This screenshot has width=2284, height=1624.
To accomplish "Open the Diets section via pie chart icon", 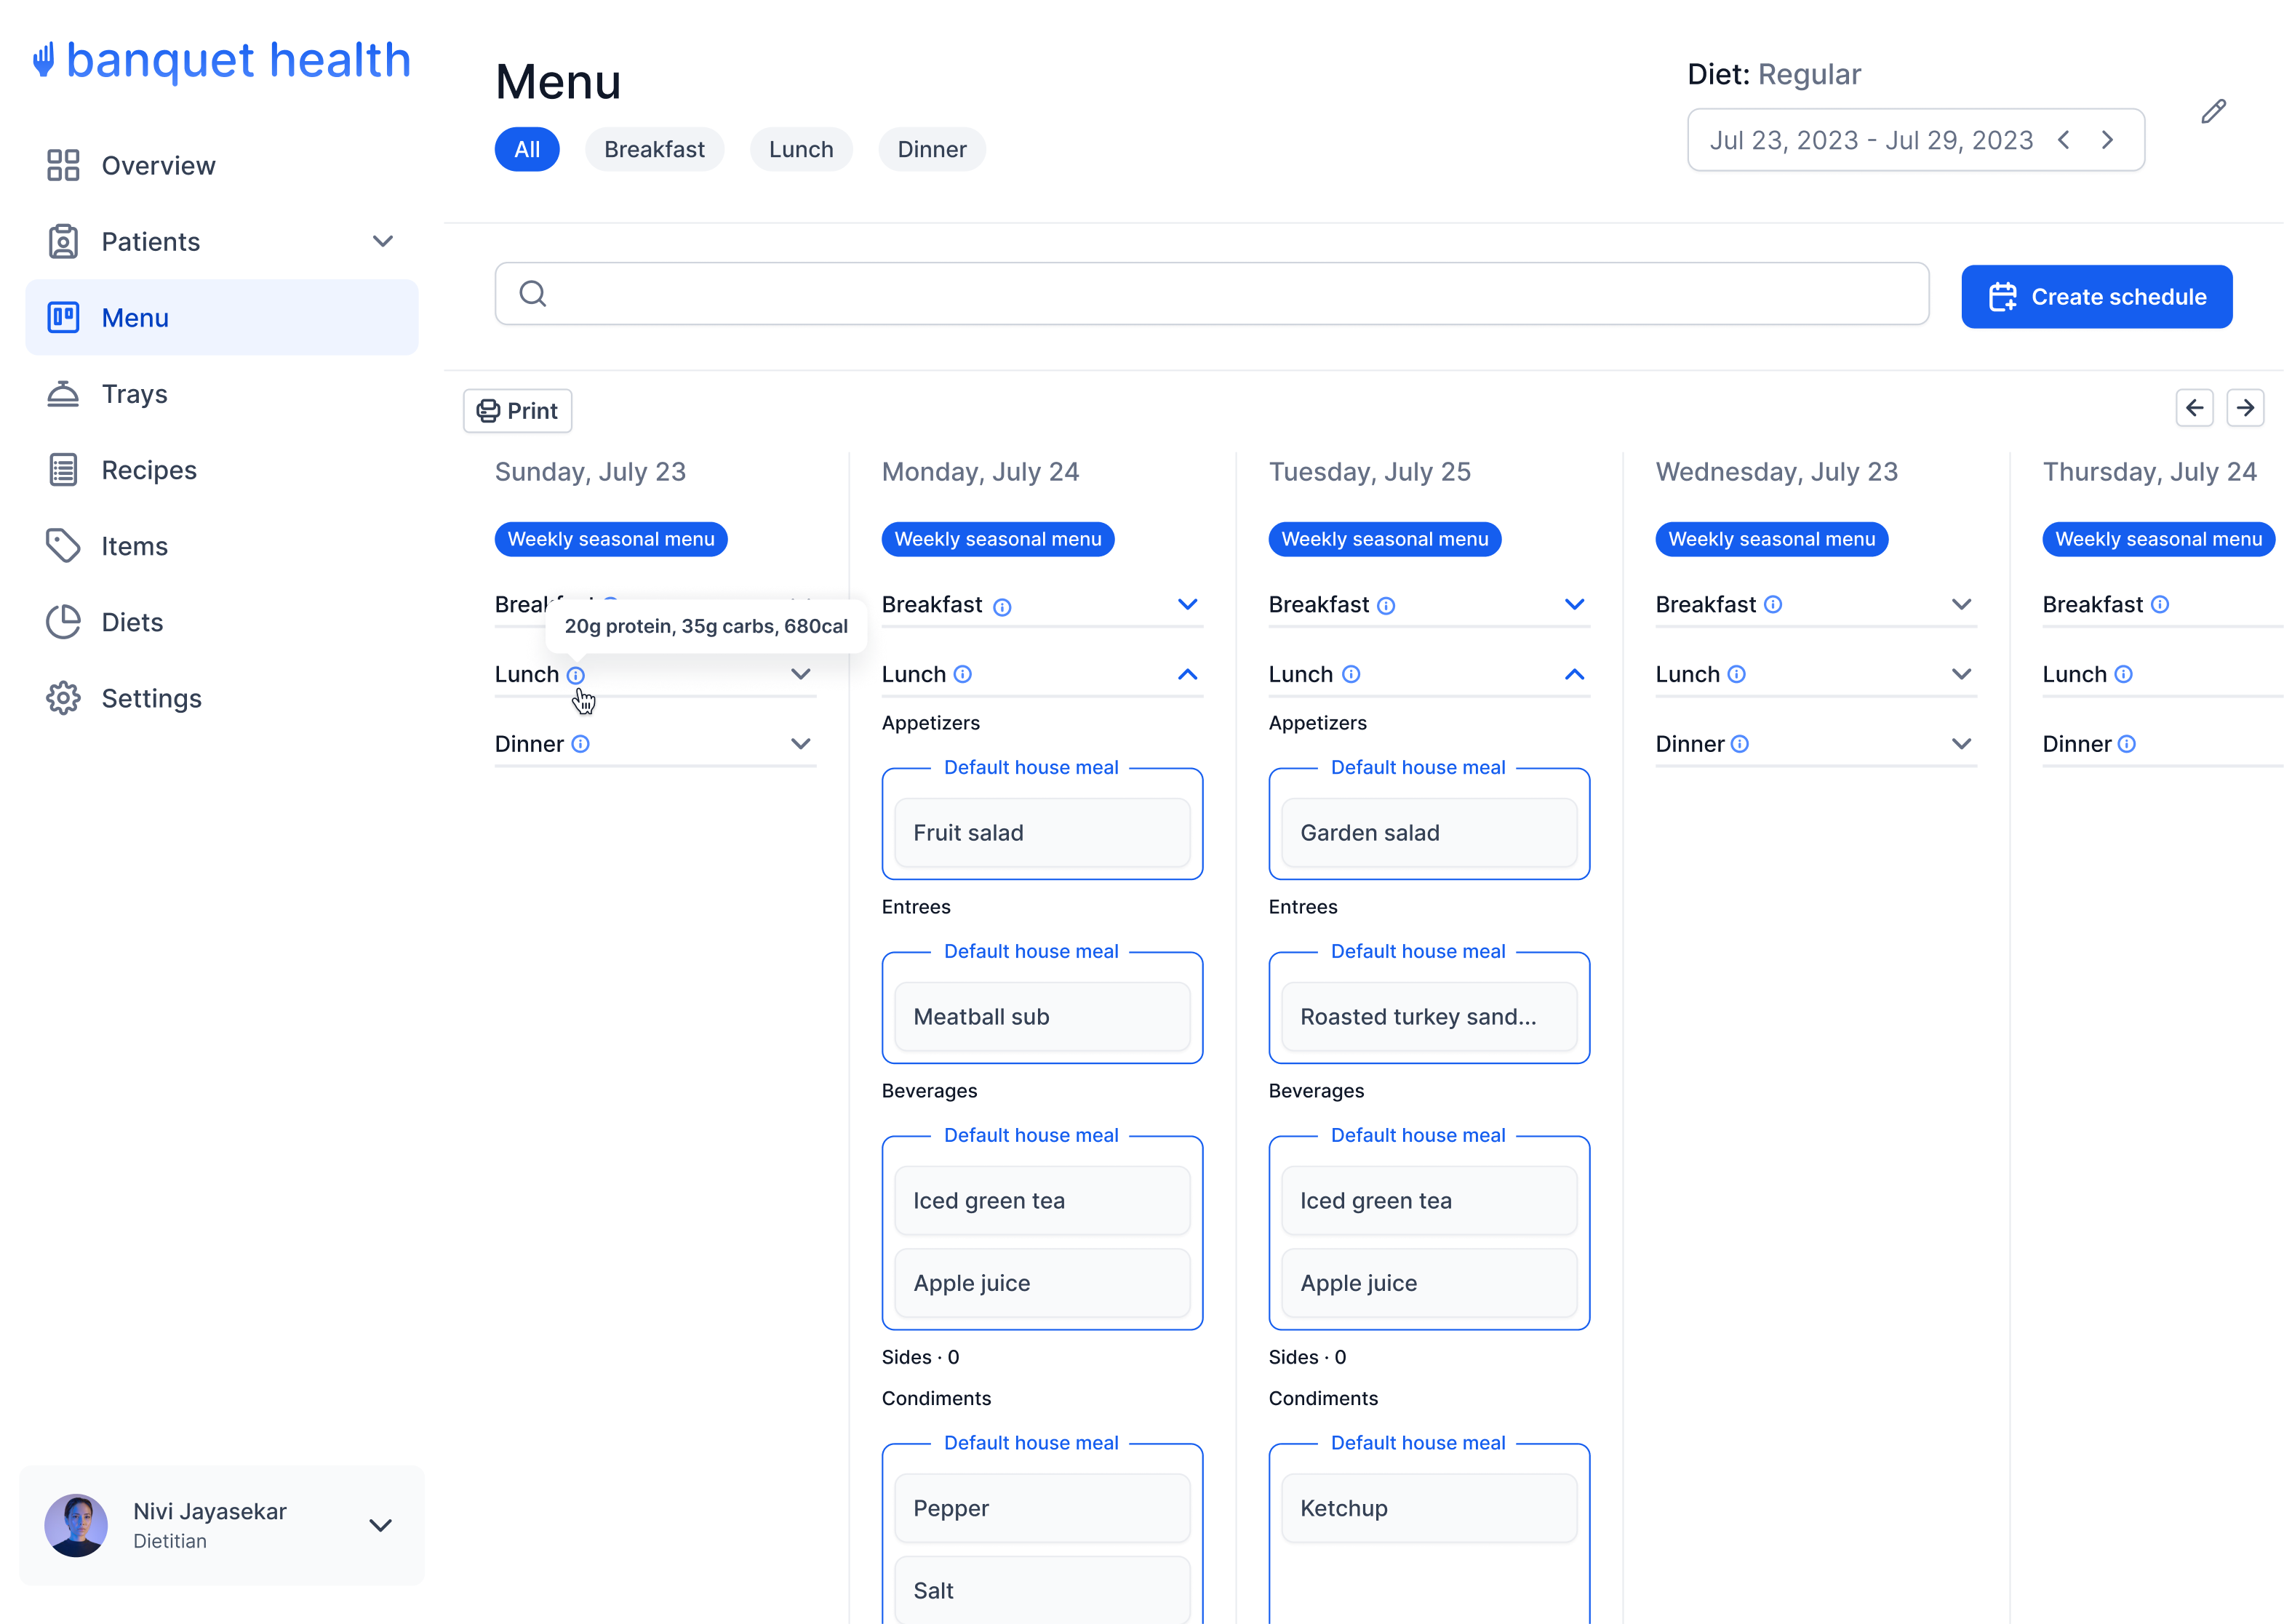I will coord(63,621).
